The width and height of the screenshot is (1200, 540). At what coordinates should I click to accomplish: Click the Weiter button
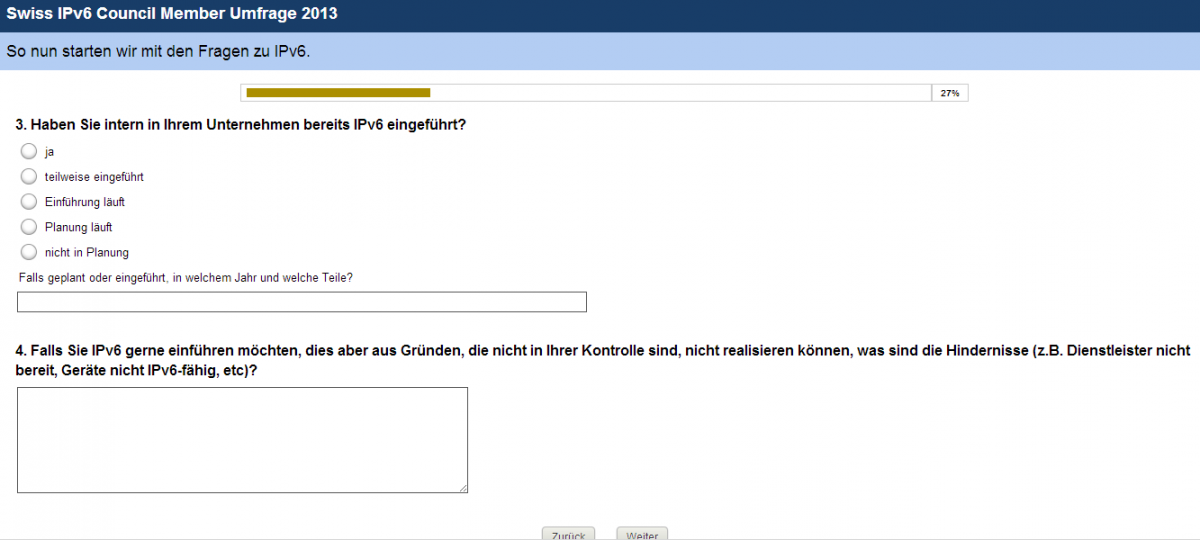click(x=642, y=534)
